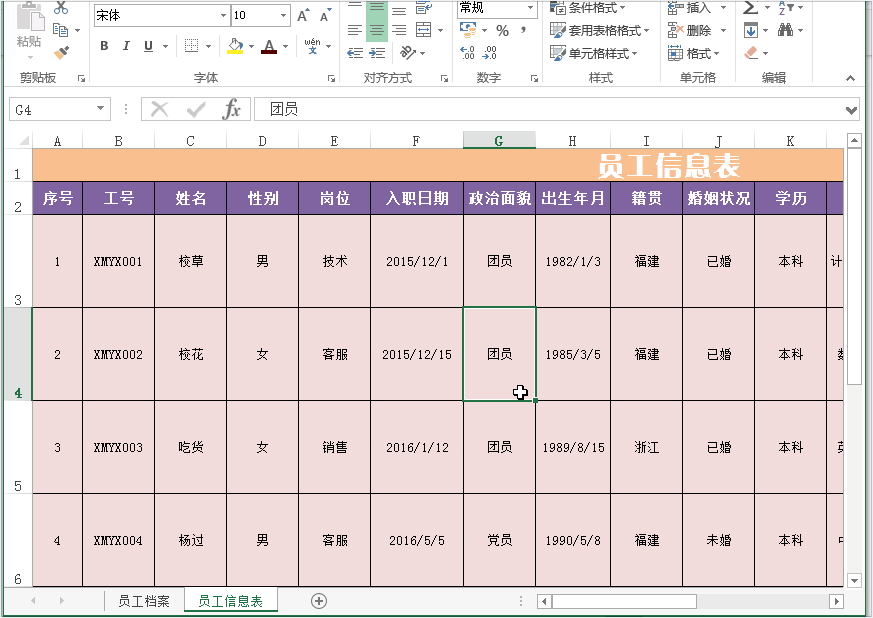
Task: Open the 格式 format menu
Action: [x=694, y=53]
